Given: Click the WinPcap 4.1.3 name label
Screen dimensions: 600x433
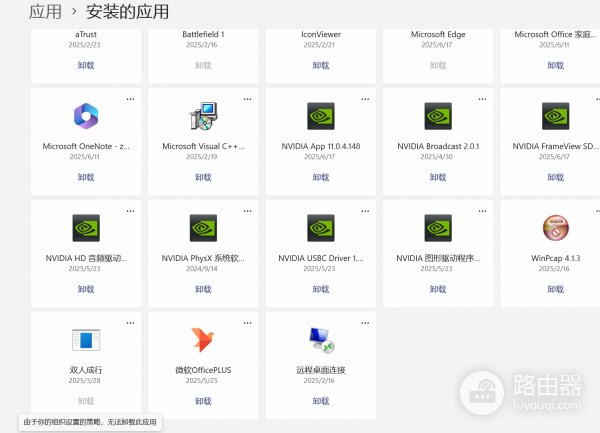Looking at the screenshot, I should (556, 258).
